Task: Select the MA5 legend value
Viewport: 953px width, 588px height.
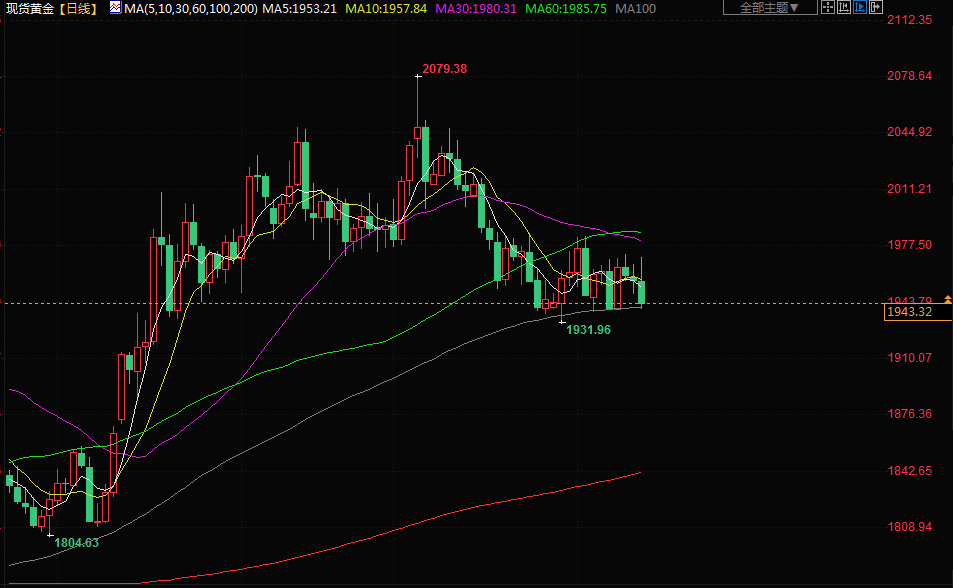Action: [300, 8]
